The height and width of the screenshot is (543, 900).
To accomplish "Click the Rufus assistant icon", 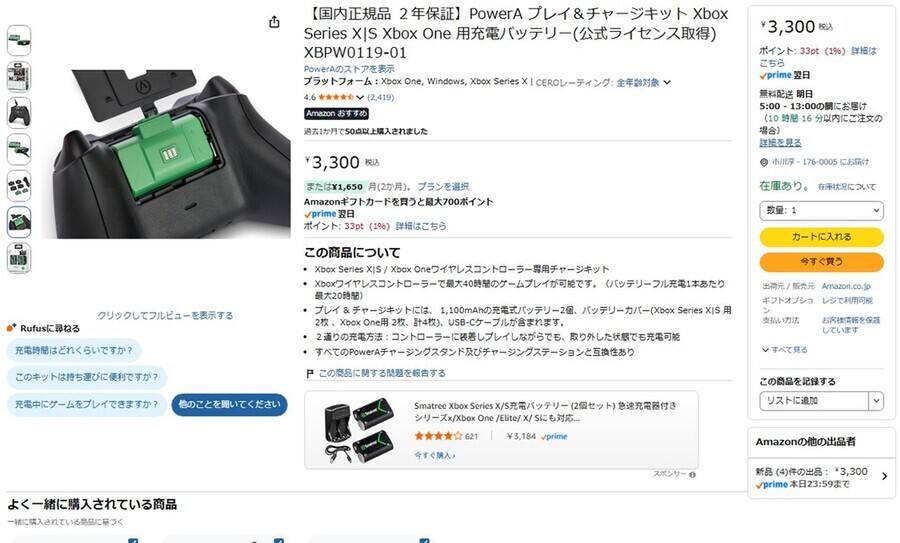I will tap(11, 328).
